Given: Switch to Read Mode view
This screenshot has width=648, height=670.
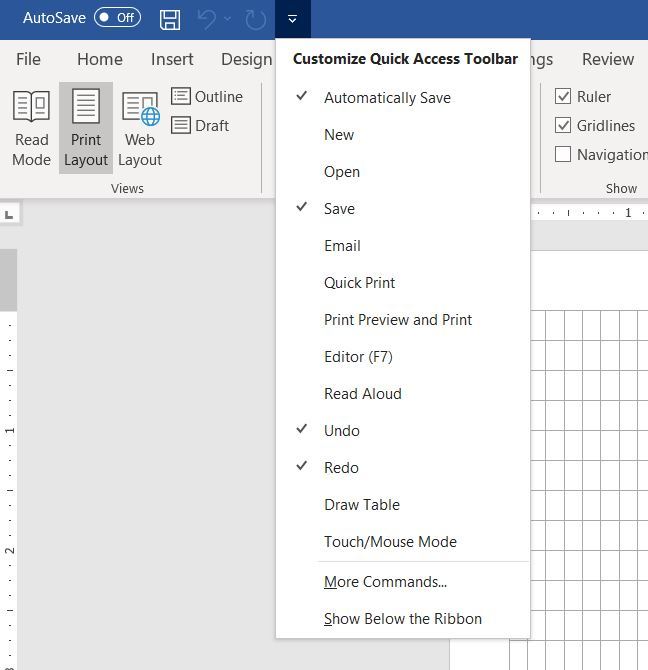Looking at the screenshot, I should coord(31,128).
